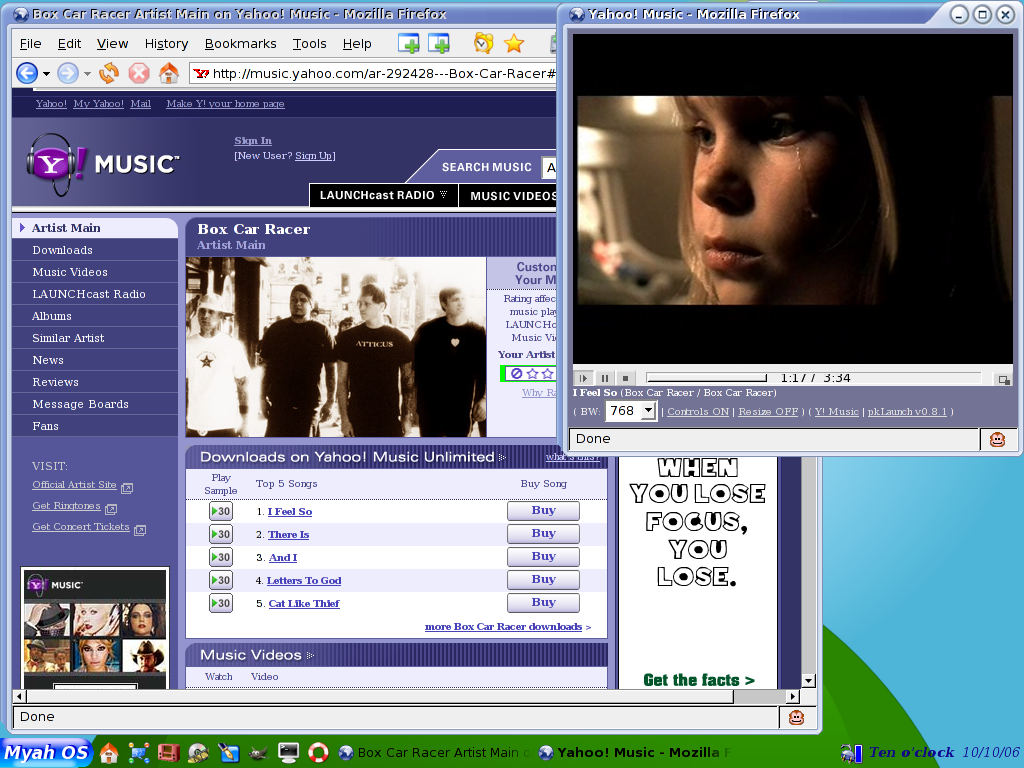
Task: Open the File menu
Action: coord(30,44)
